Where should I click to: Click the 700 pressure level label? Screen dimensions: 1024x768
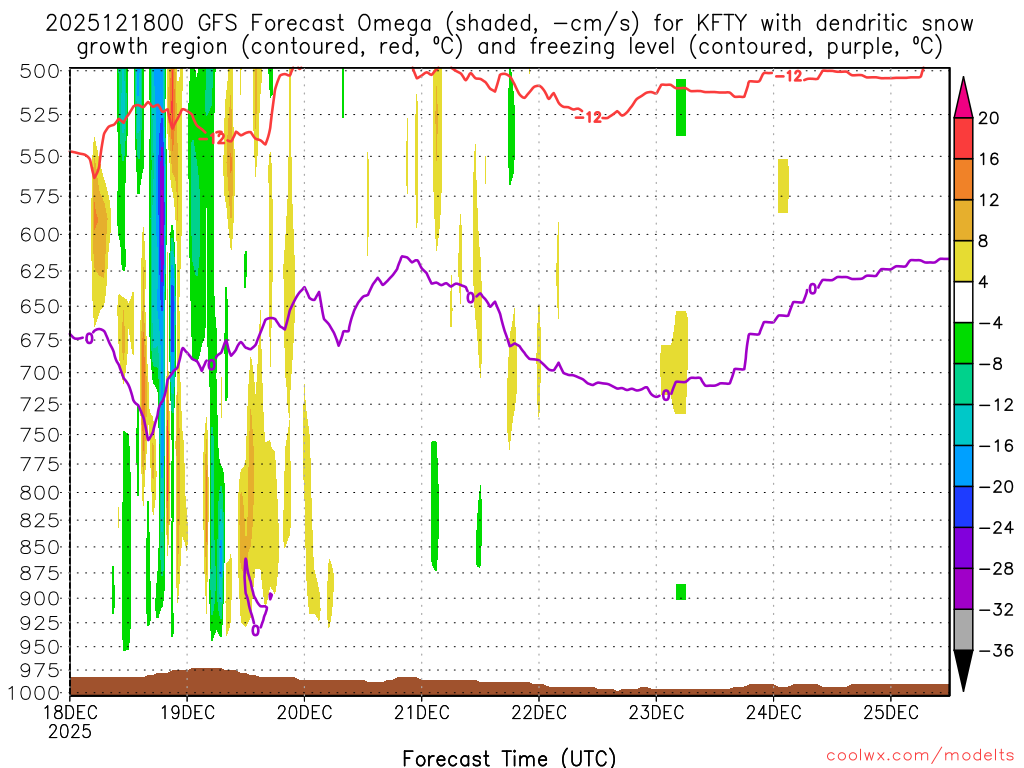point(40,373)
